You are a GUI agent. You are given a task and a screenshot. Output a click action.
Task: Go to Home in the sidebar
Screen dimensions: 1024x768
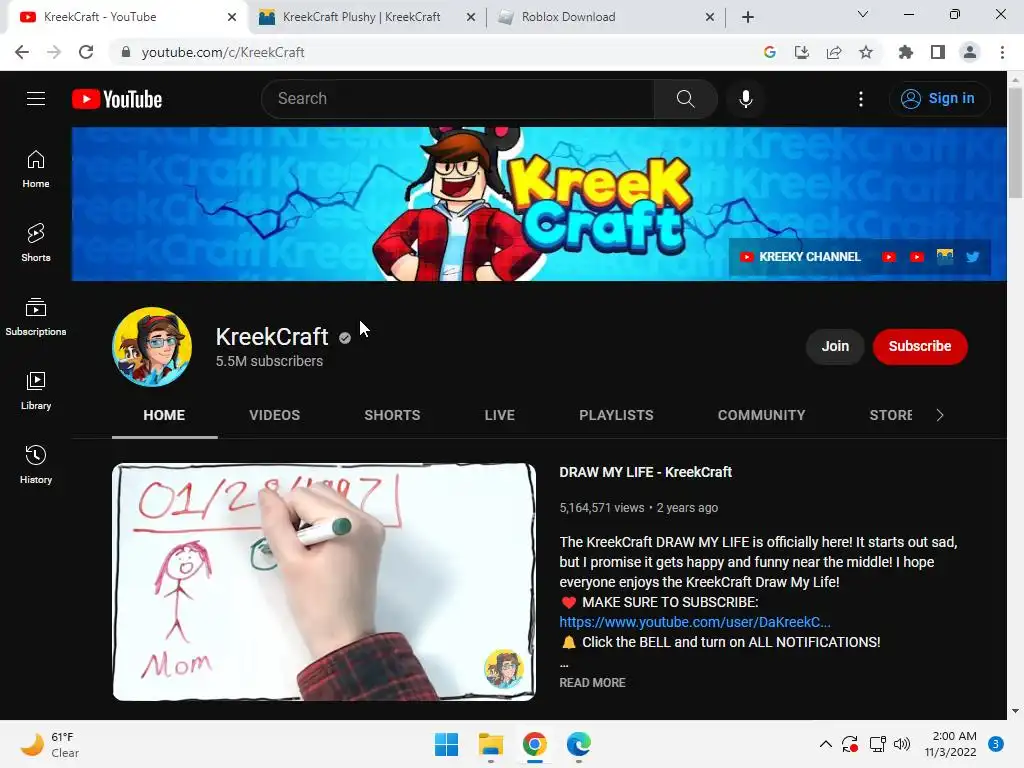(36, 169)
